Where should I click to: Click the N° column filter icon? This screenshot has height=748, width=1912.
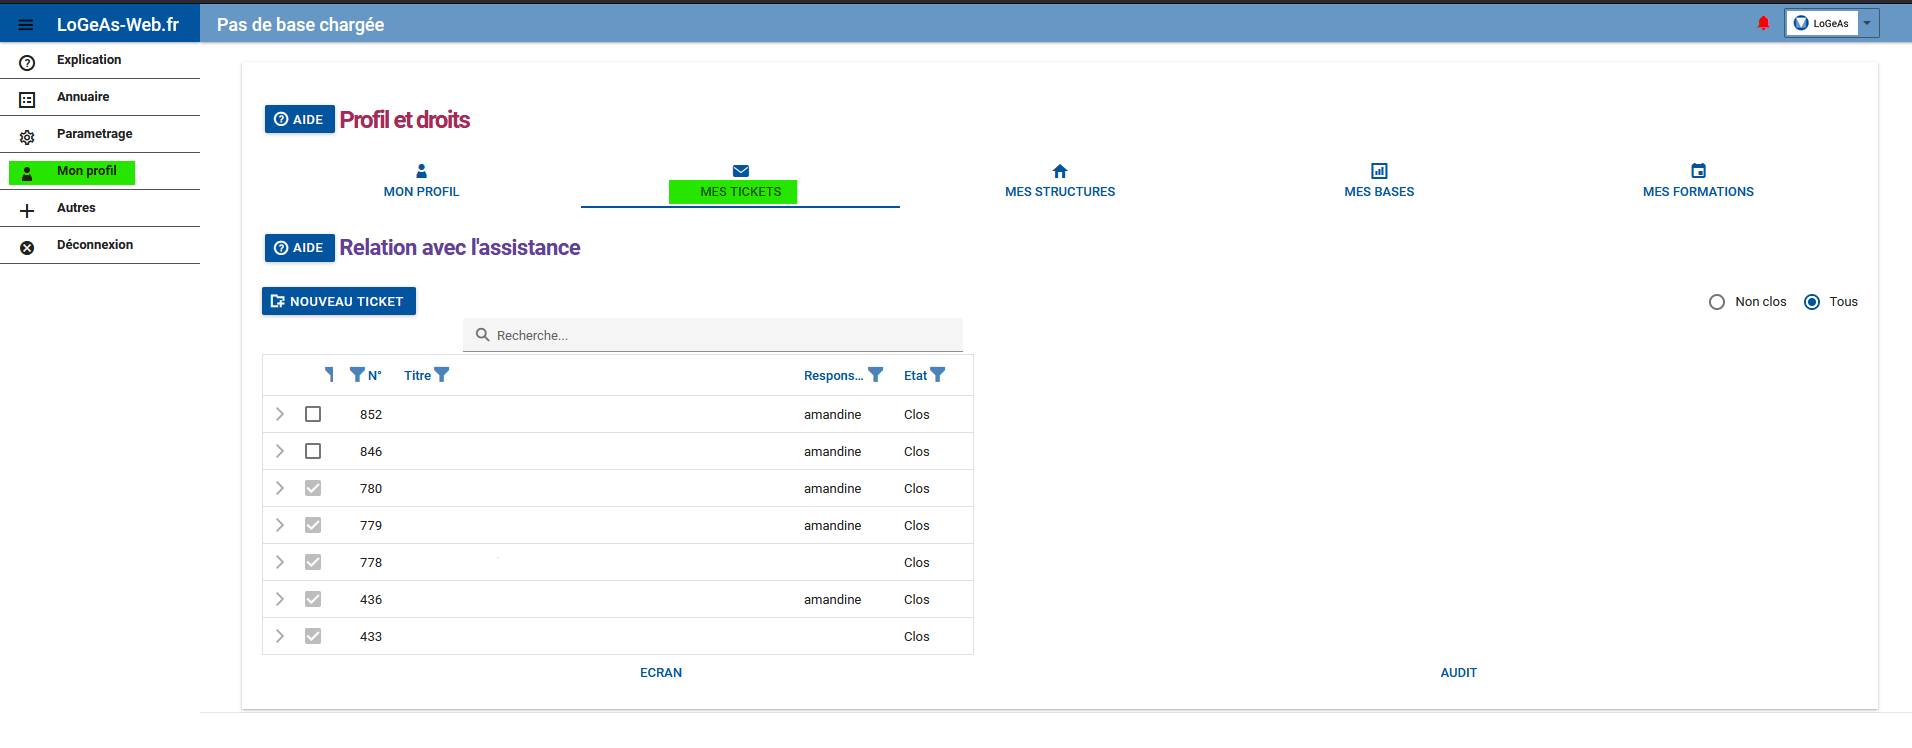pos(357,375)
